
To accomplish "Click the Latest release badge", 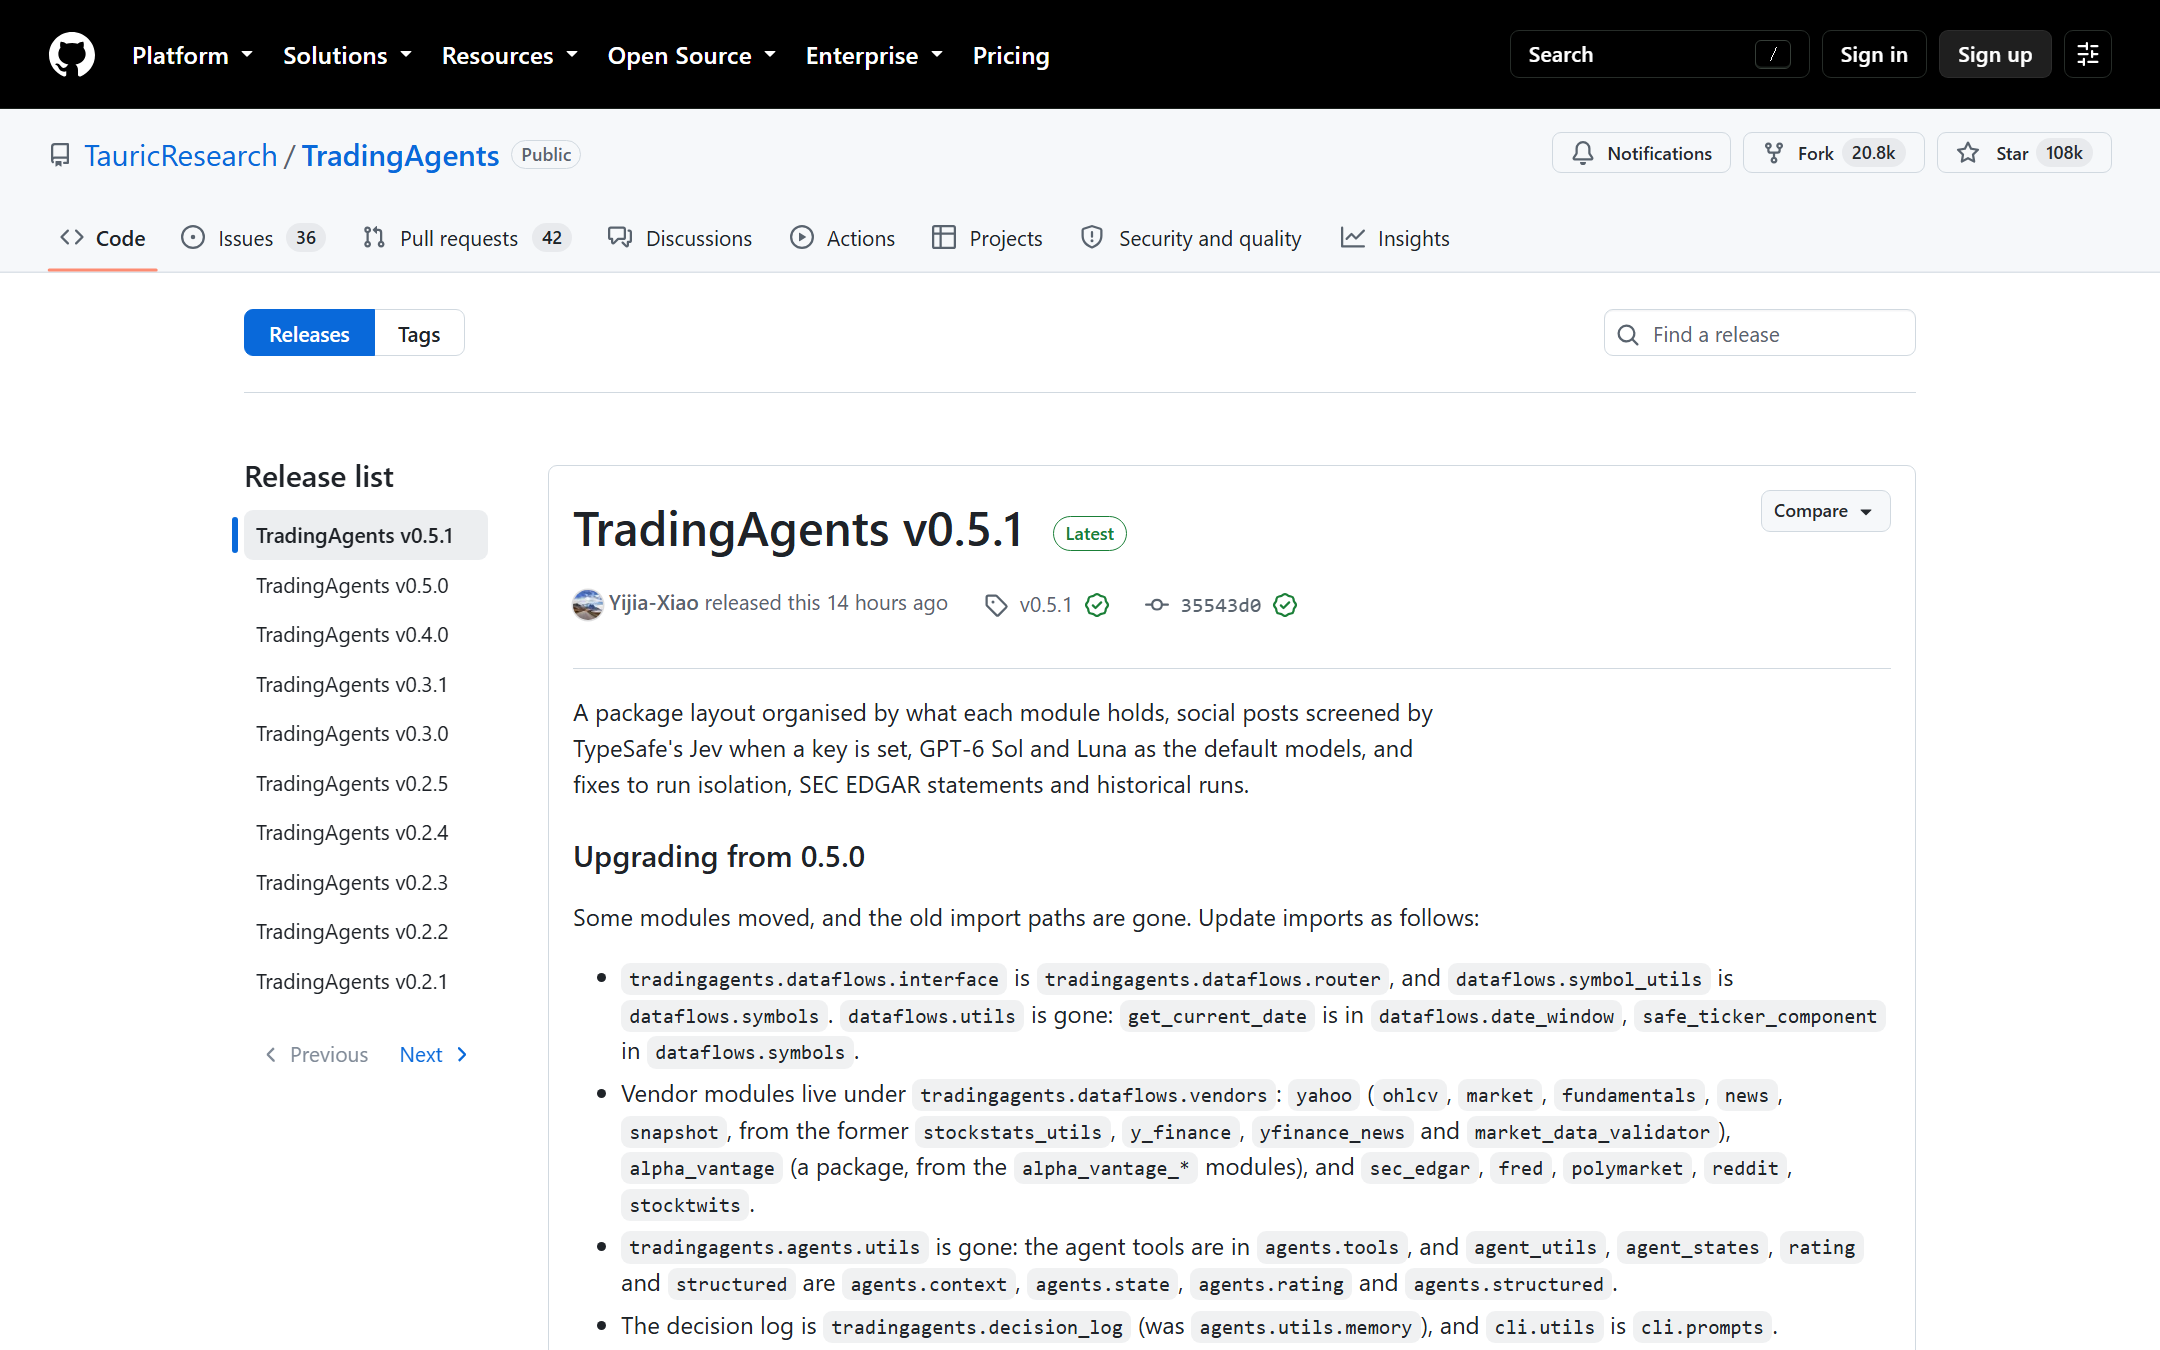I will pyautogui.click(x=1089, y=533).
